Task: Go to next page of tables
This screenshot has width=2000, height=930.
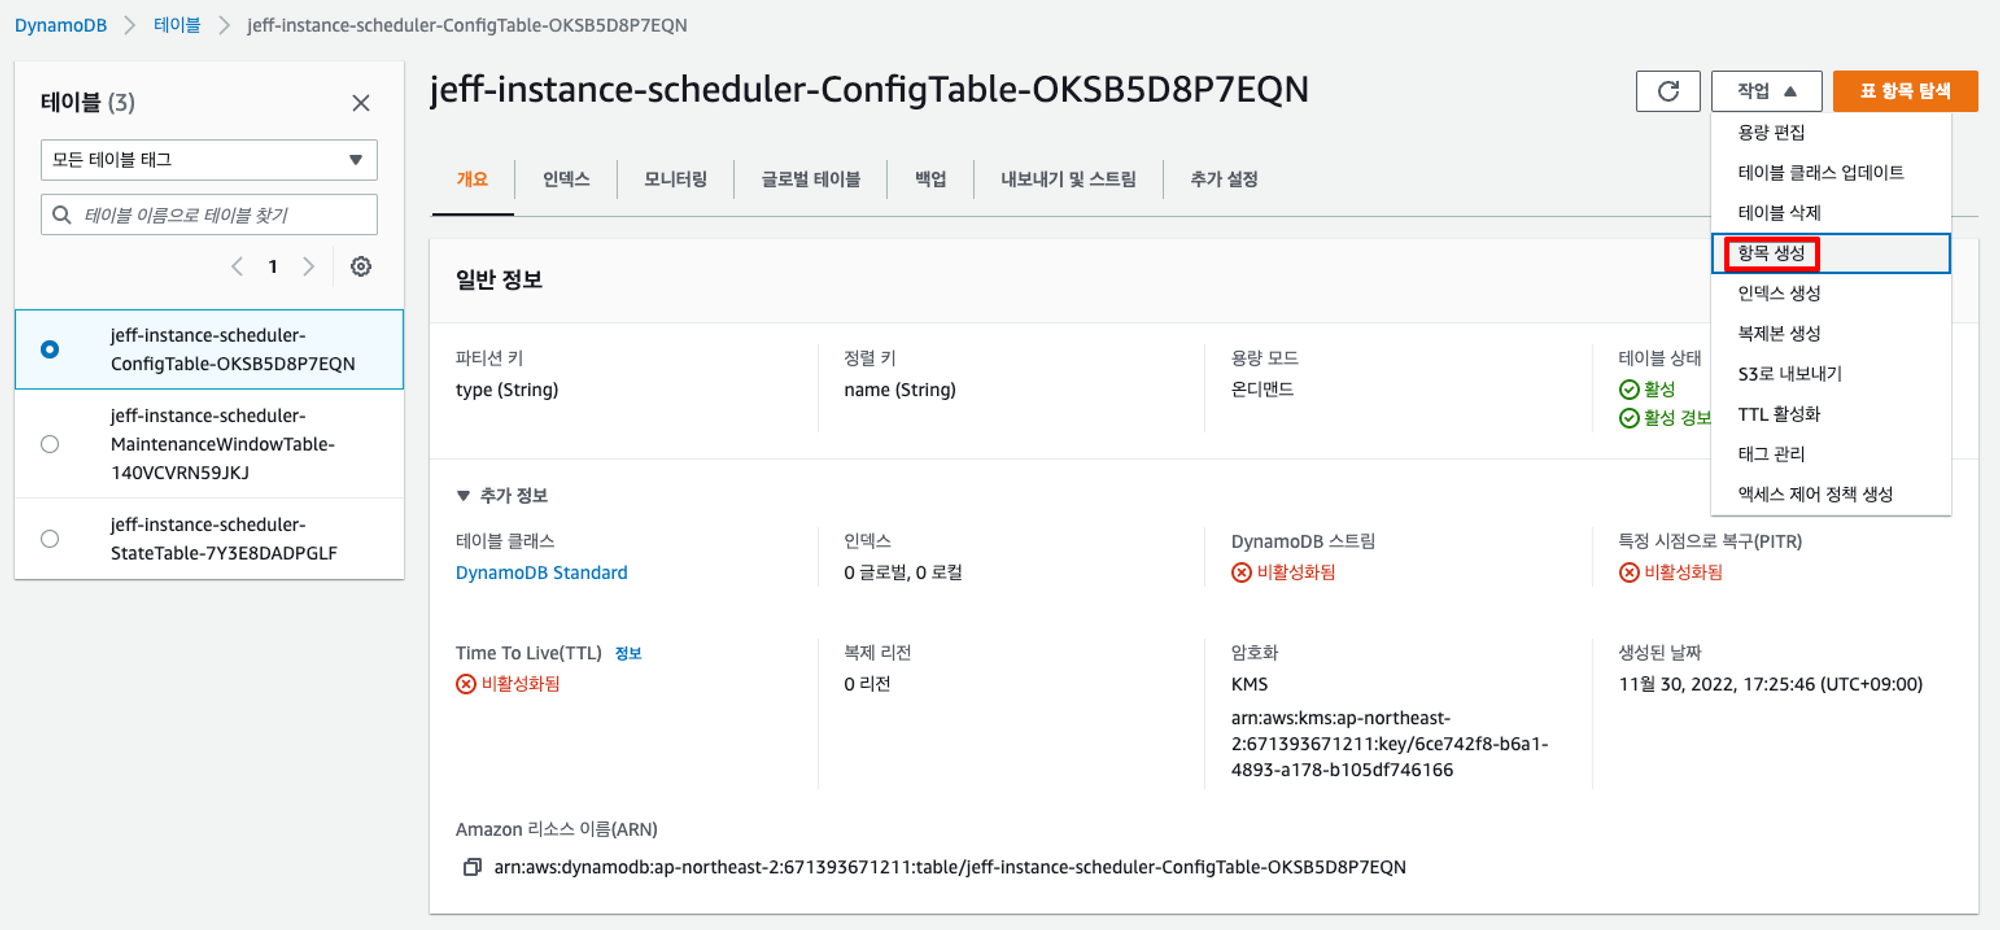Action: pos(308,266)
